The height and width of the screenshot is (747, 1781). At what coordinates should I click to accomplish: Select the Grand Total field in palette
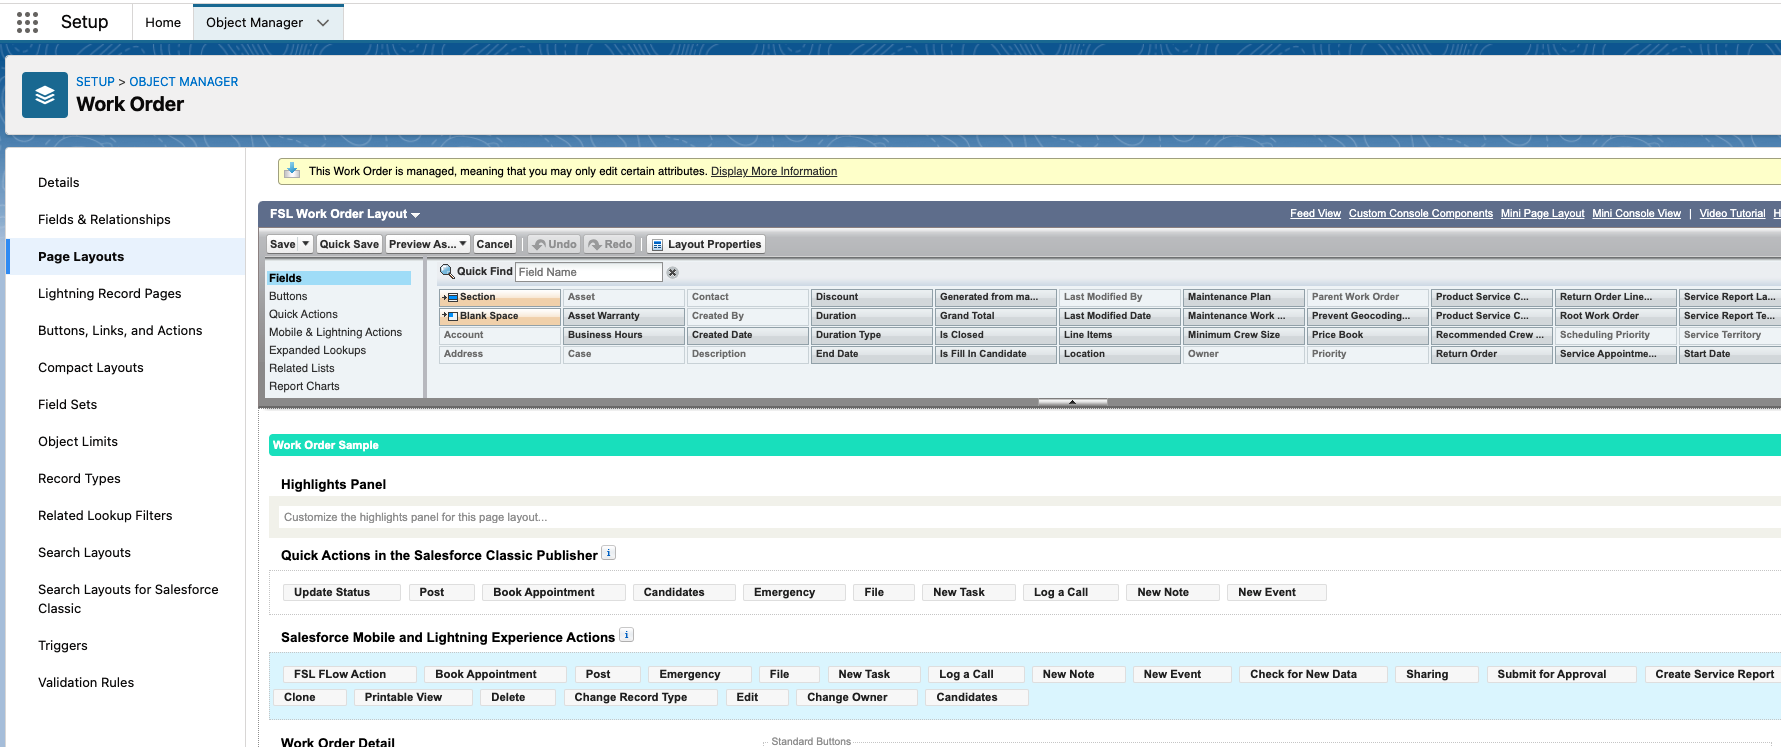(996, 316)
